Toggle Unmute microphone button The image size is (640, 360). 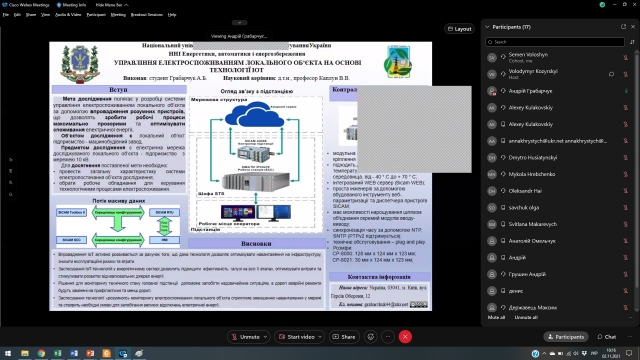click(245, 337)
